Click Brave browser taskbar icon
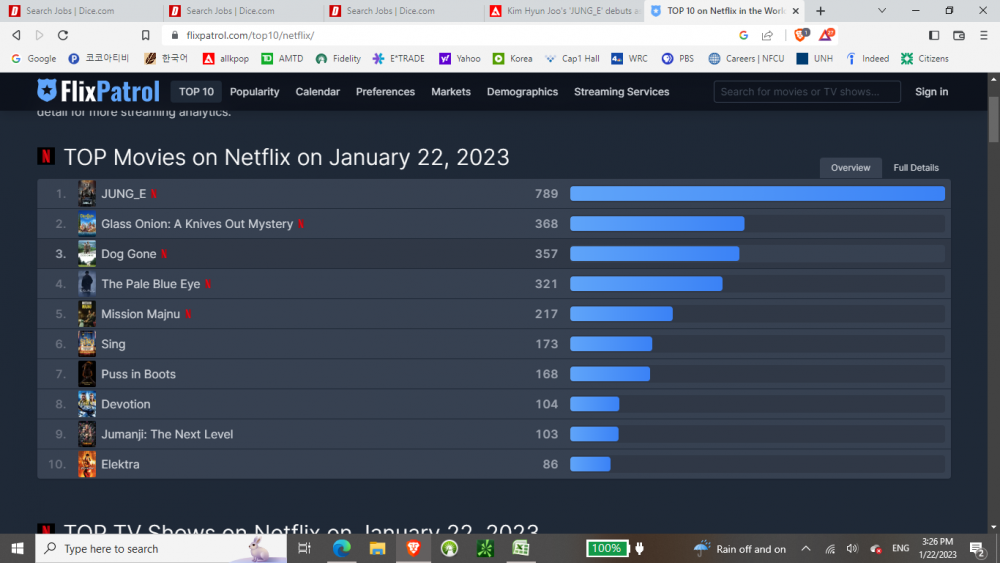Screen dimensions: 1000x563 tap(413, 548)
